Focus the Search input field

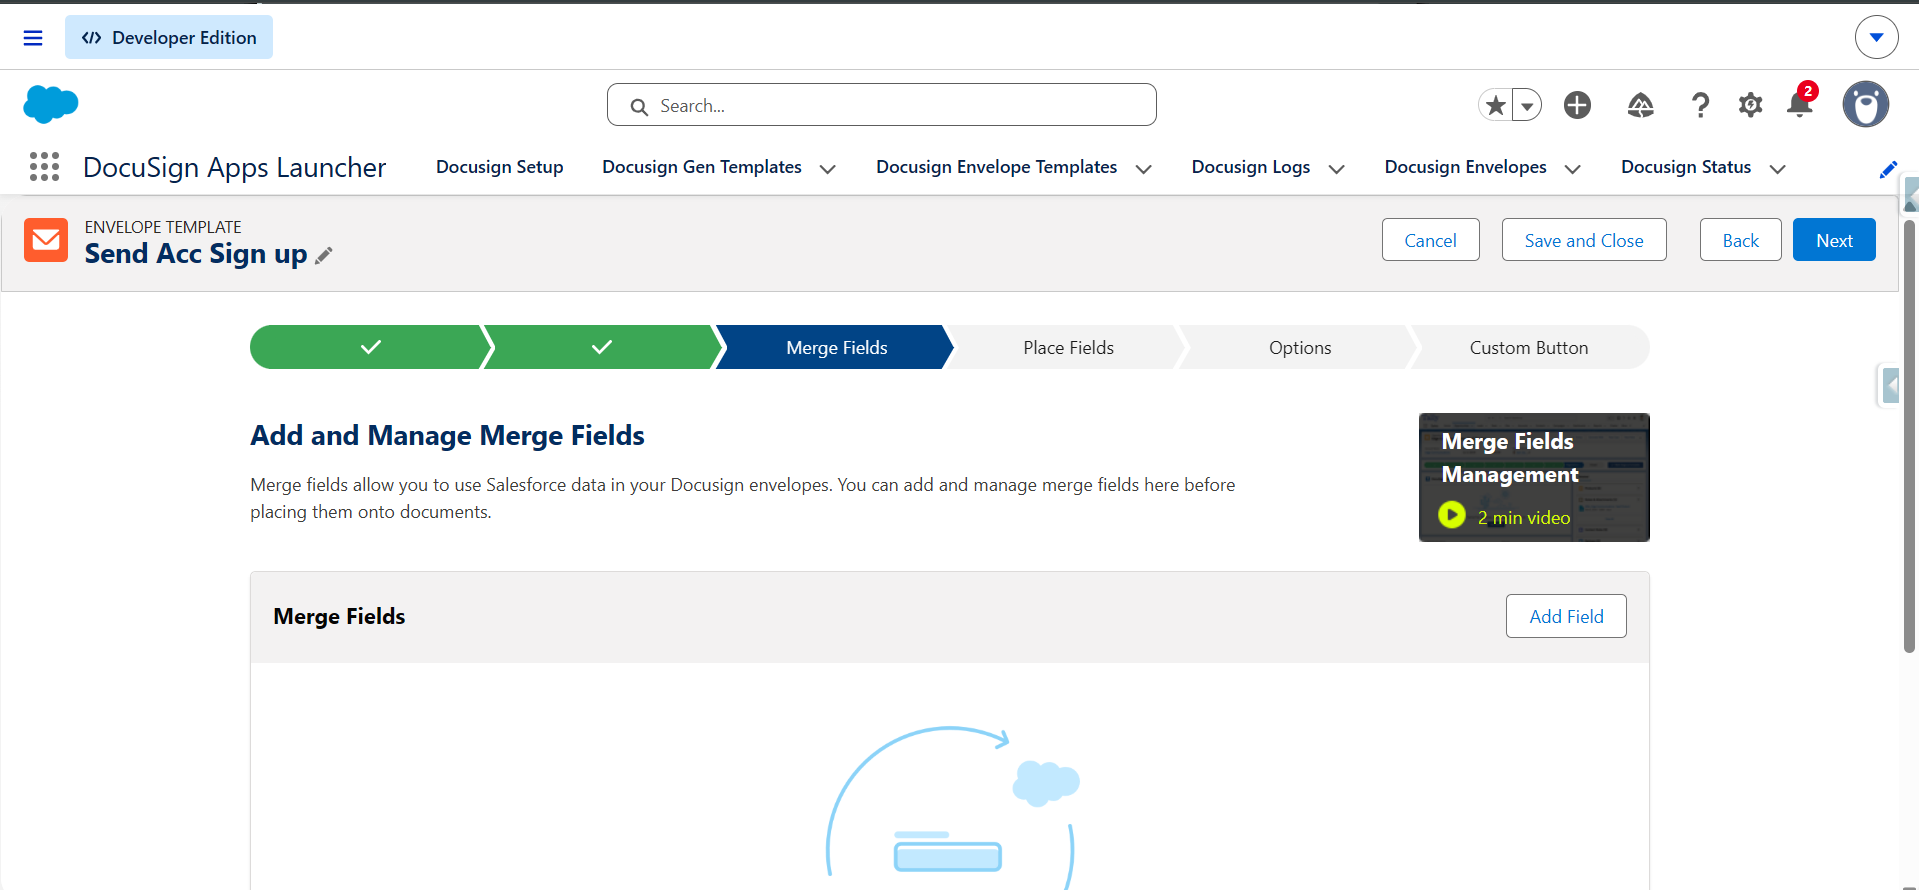coord(882,105)
